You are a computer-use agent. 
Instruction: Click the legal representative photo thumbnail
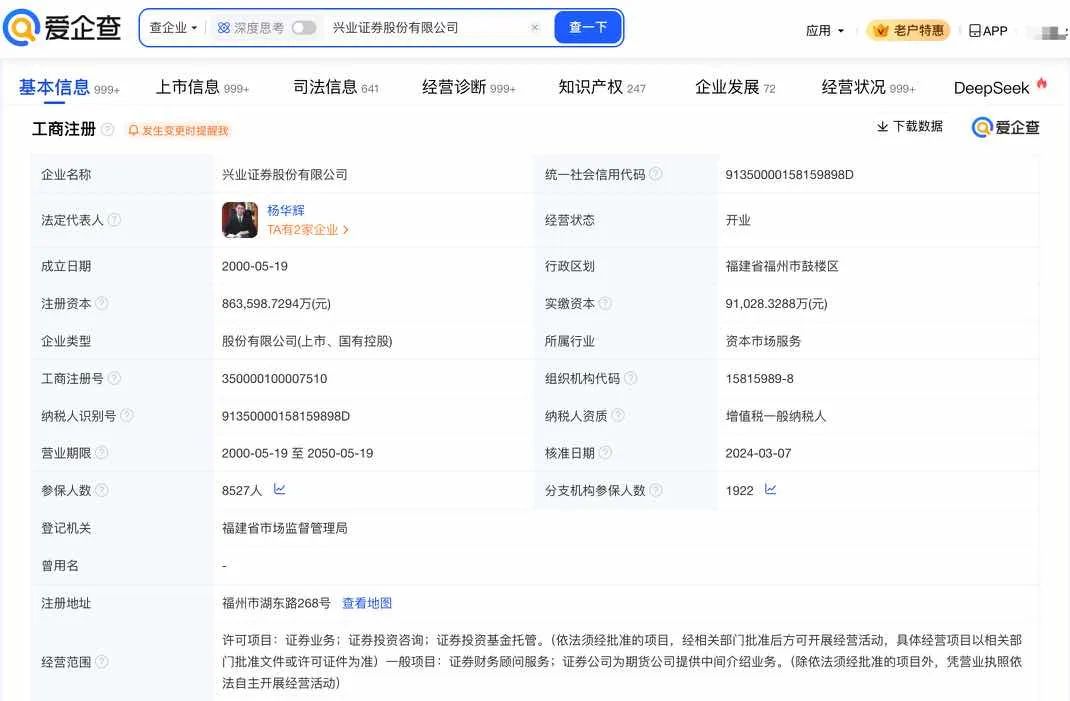coord(240,220)
